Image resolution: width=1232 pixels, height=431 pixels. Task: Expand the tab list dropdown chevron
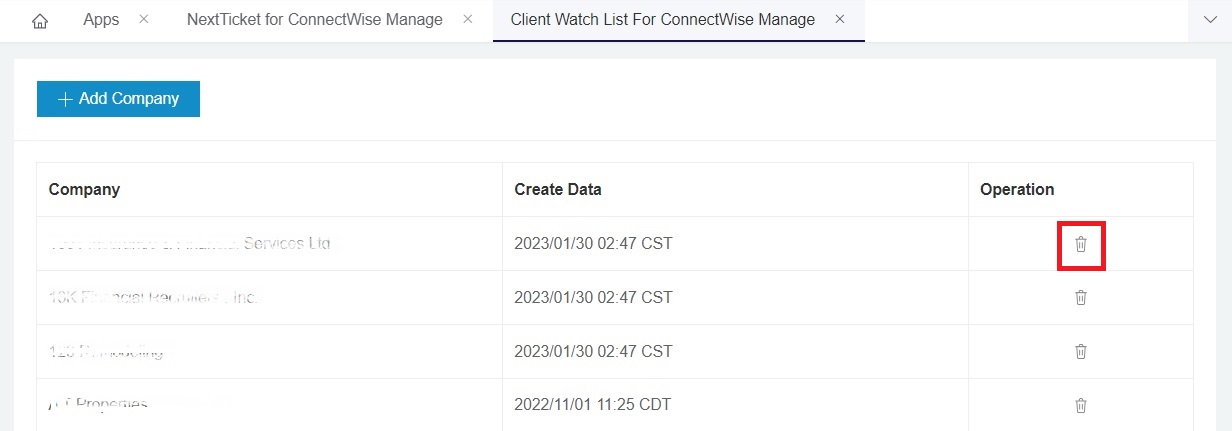[x=1209, y=20]
